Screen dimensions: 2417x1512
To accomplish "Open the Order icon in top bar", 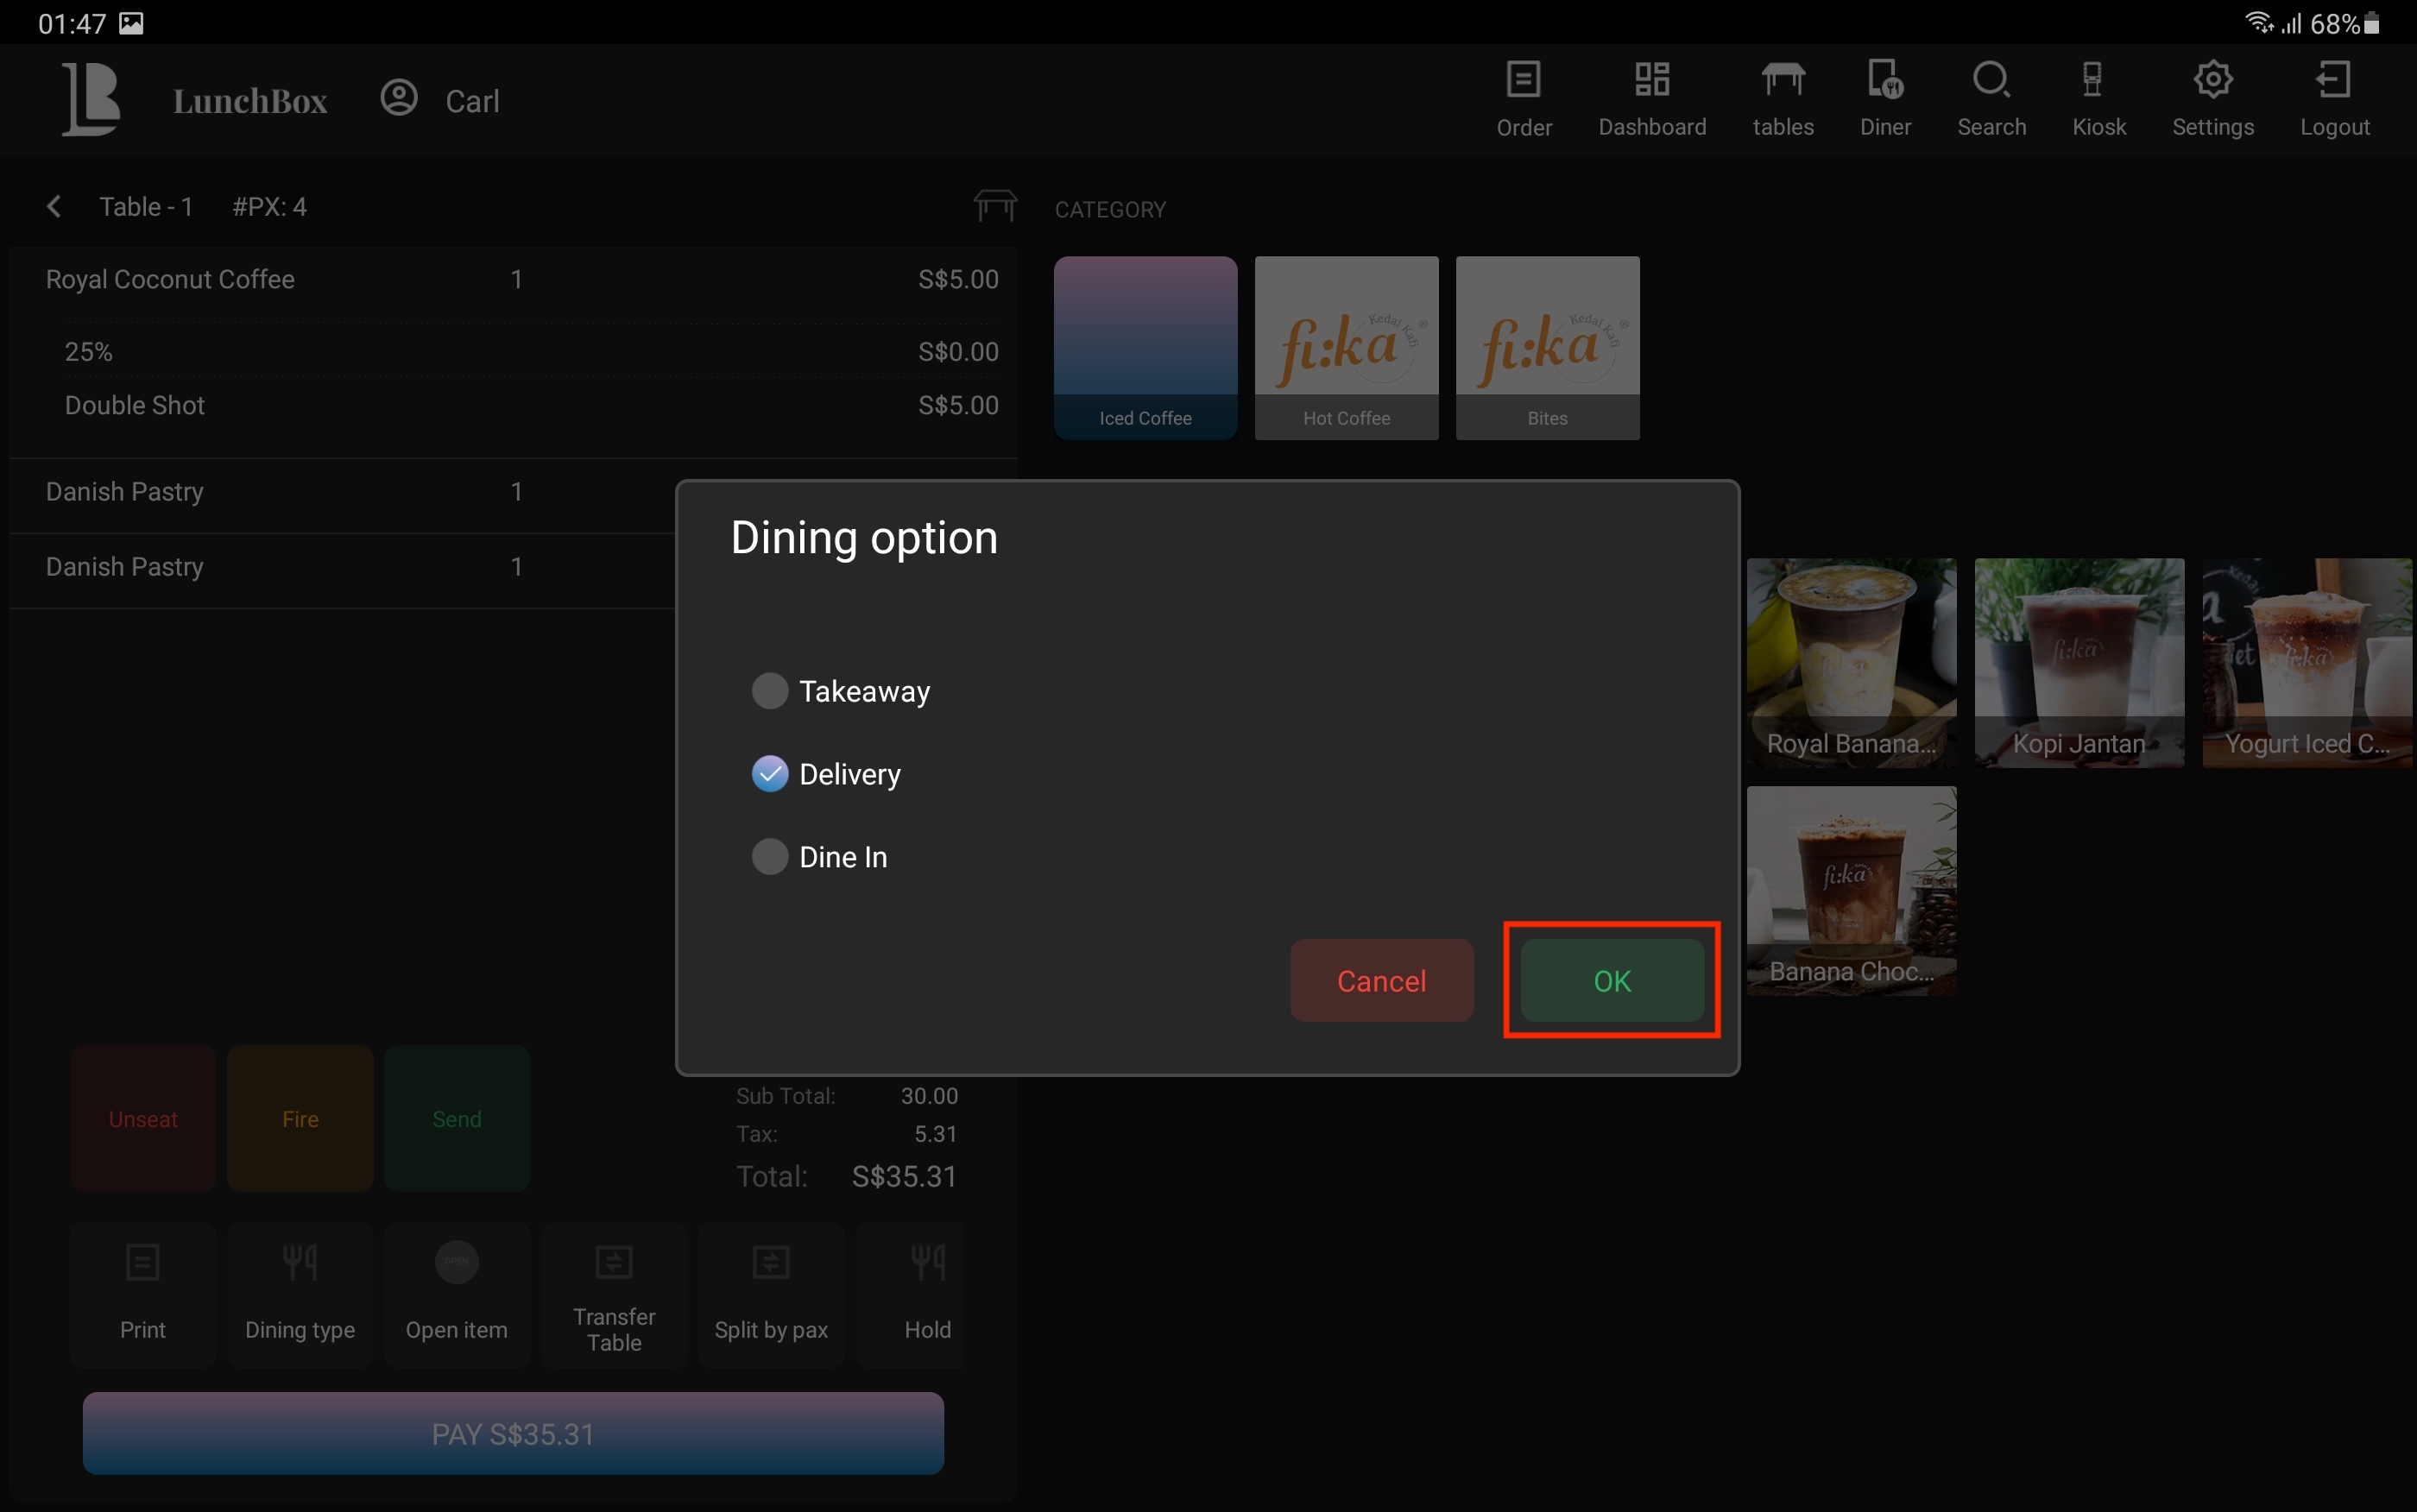I will [x=1523, y=98].
